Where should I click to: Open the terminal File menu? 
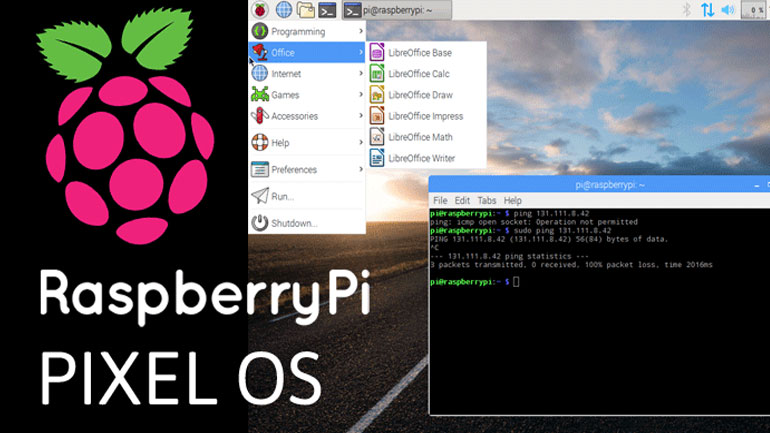(x=440, y=200)
